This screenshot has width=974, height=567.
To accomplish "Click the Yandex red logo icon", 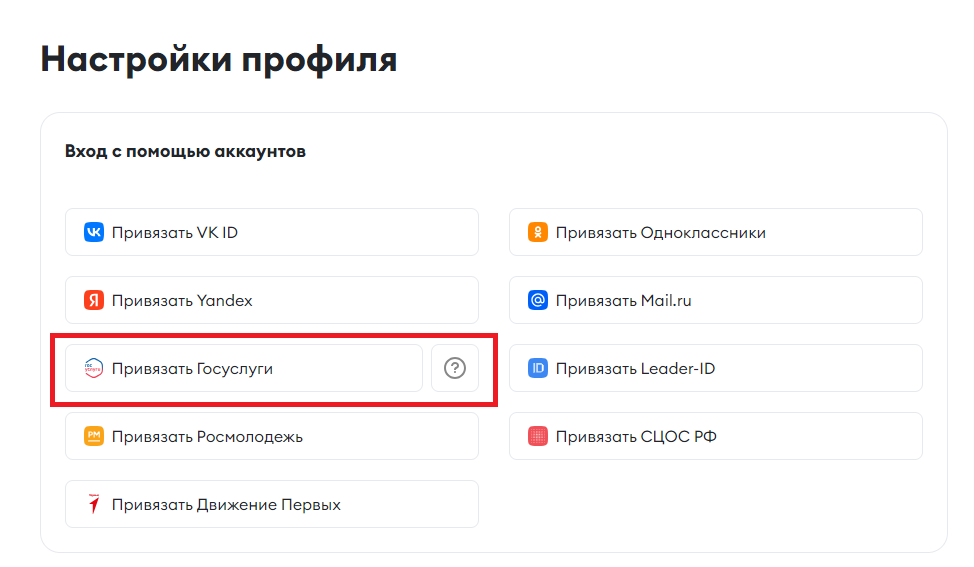I will 94,301.
